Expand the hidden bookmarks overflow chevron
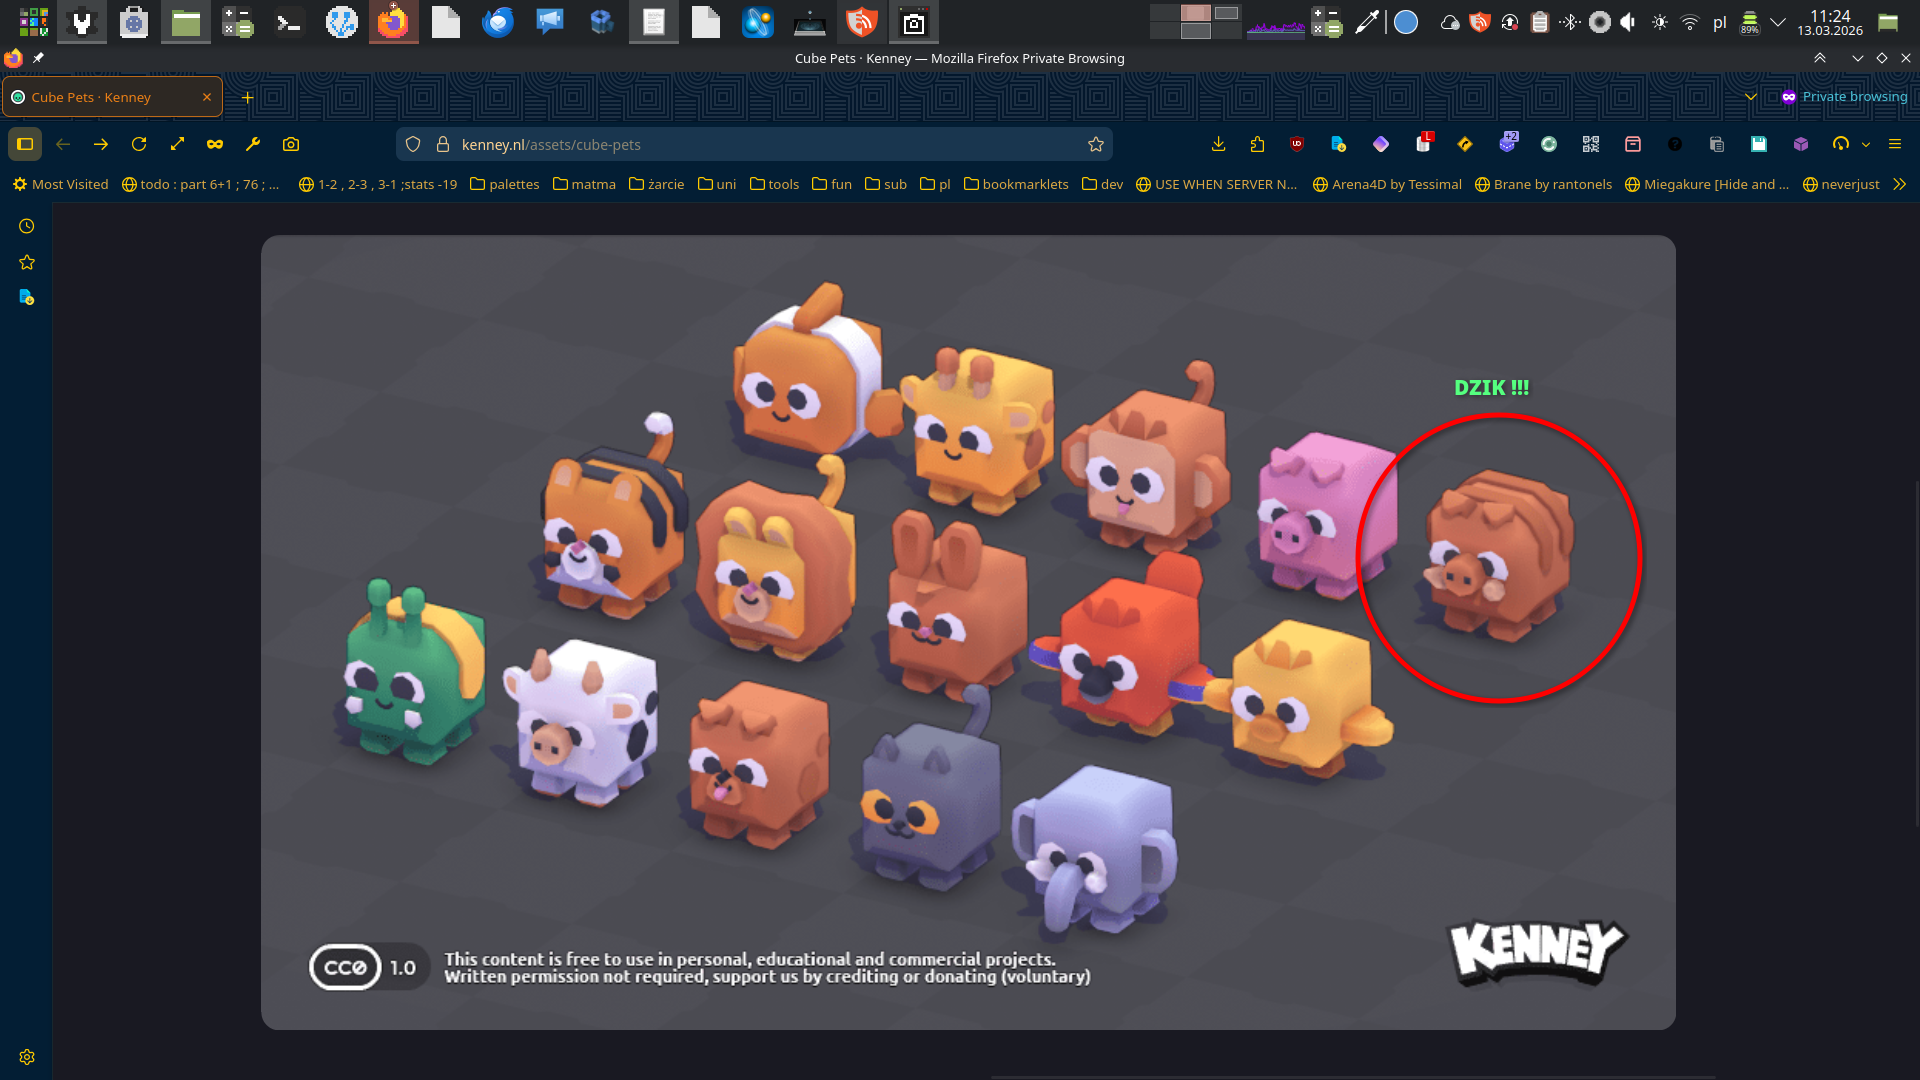This screenshot has width=1920, height=1080. pos(1899,184)
